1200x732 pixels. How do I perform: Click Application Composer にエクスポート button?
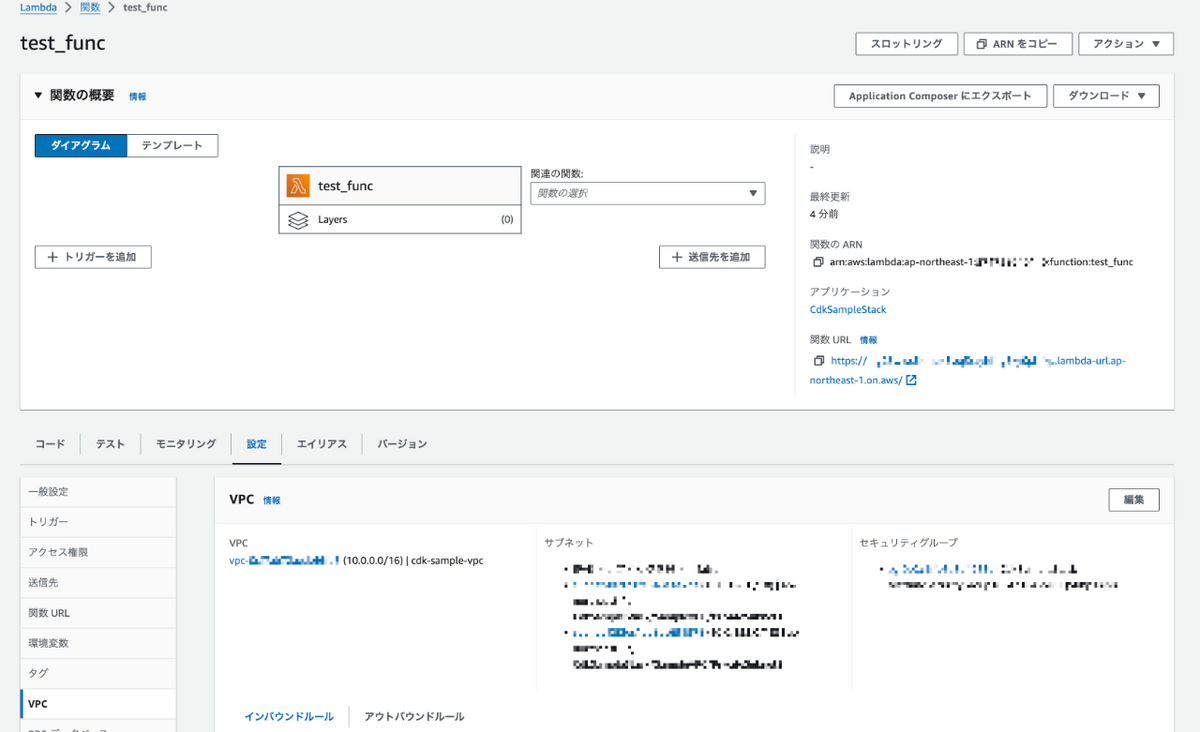tap(940, 96)
